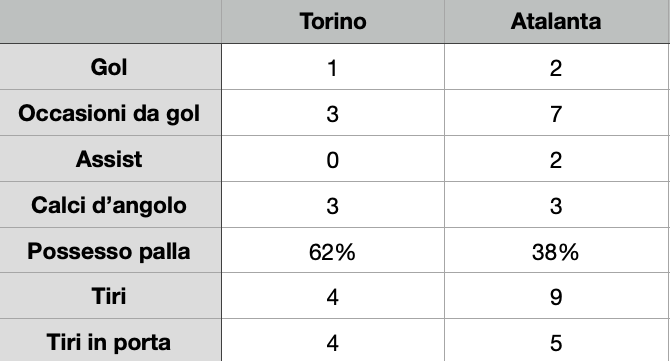Select the 38% possession cell
Image resolution: width=670 pixels, height=361 pixels.
click(556, 250)
